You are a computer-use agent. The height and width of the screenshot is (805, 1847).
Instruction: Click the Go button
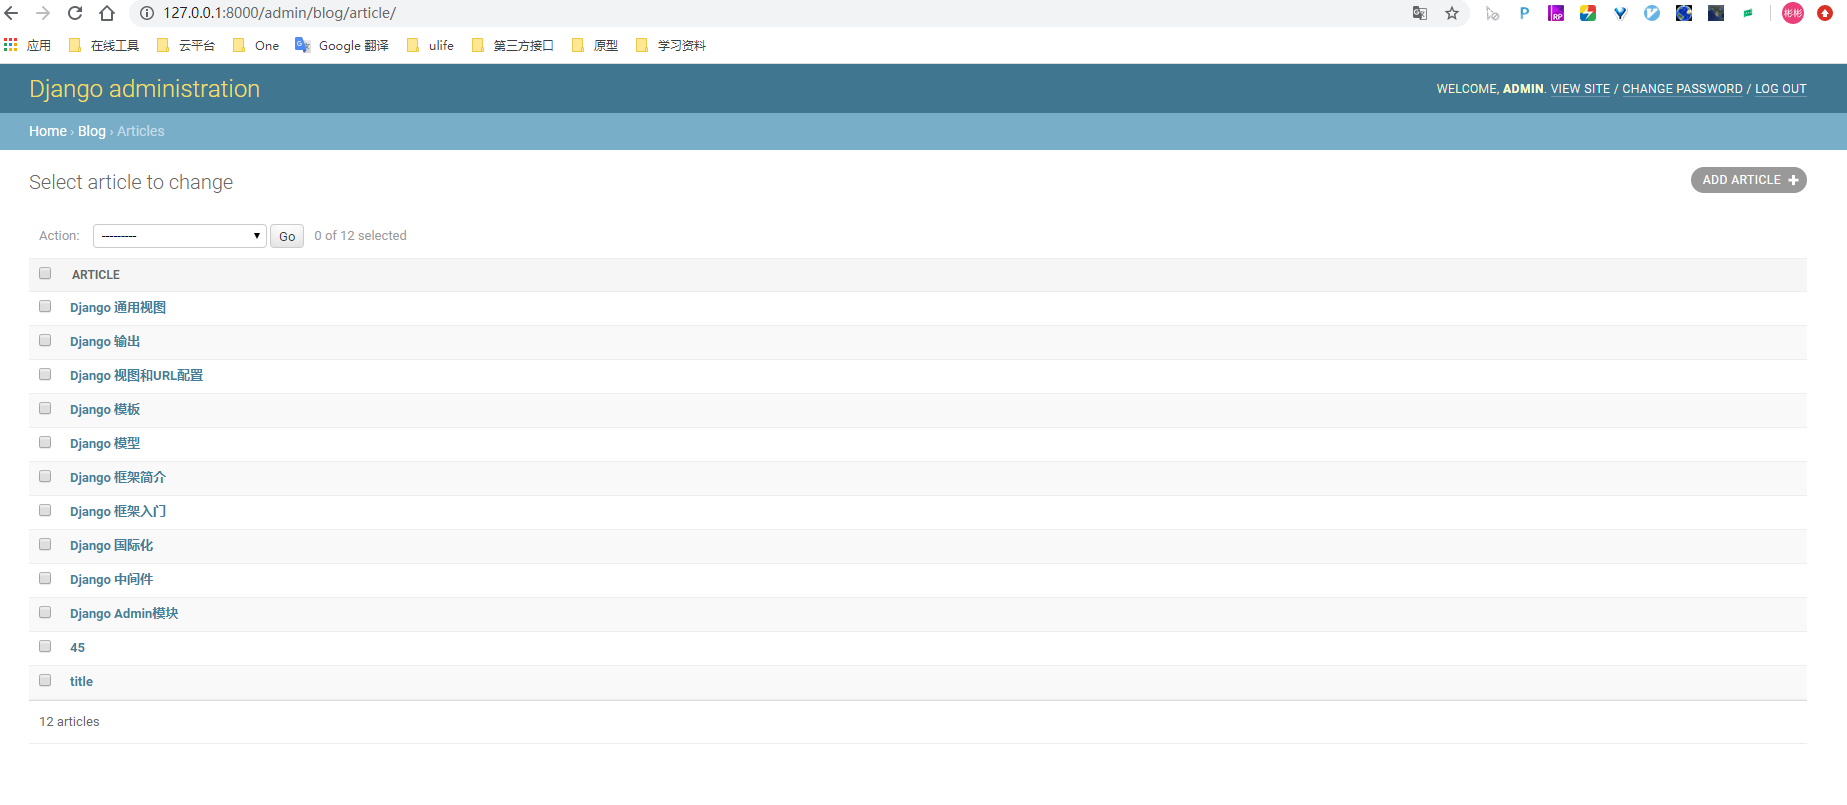(x=287, y=236)
